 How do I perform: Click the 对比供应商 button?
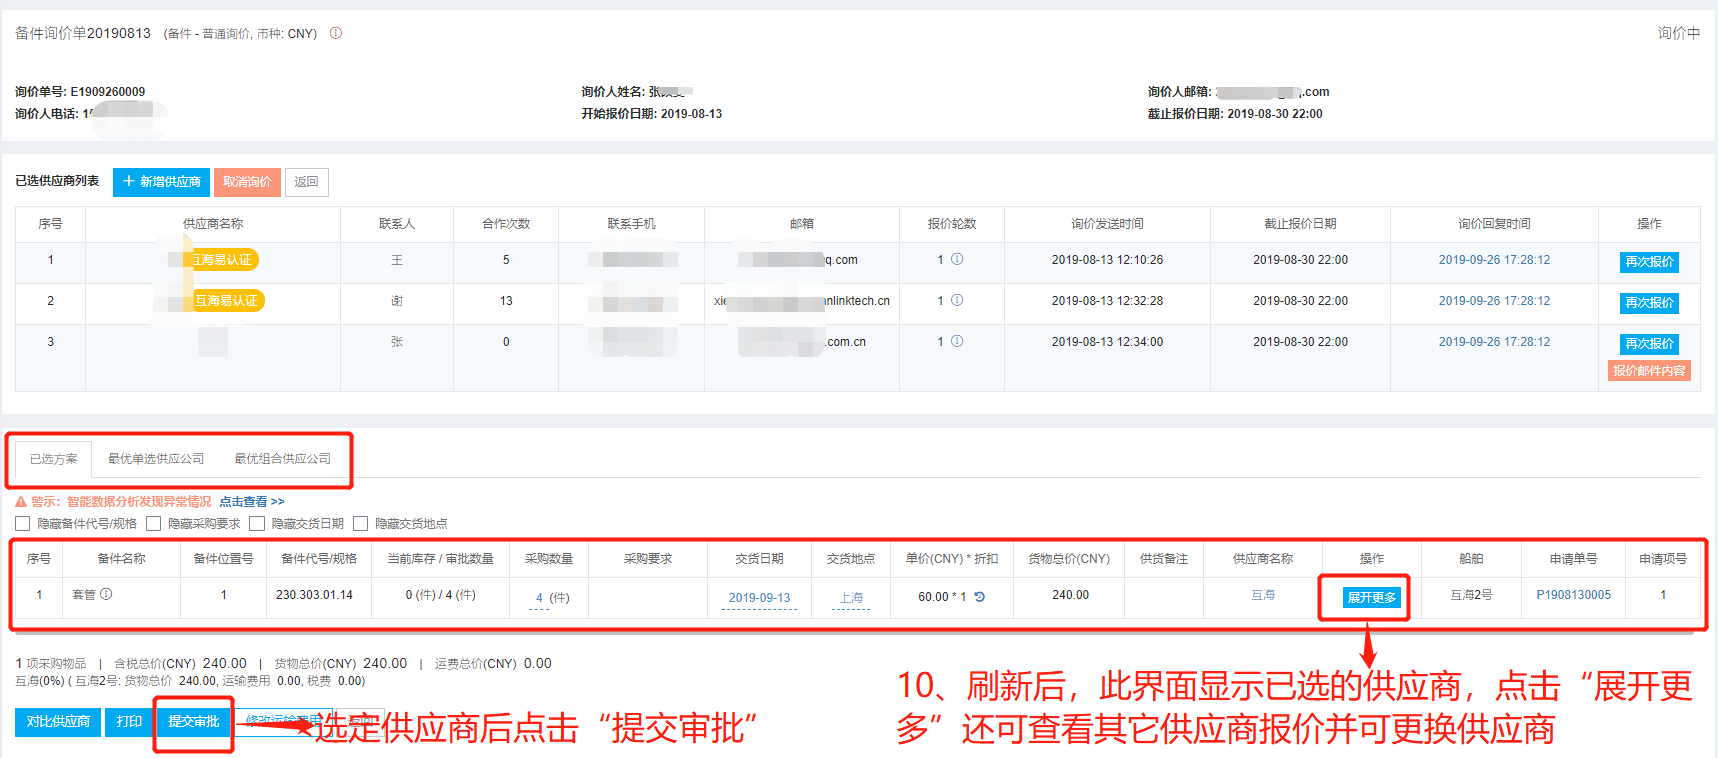pos(58,722)
